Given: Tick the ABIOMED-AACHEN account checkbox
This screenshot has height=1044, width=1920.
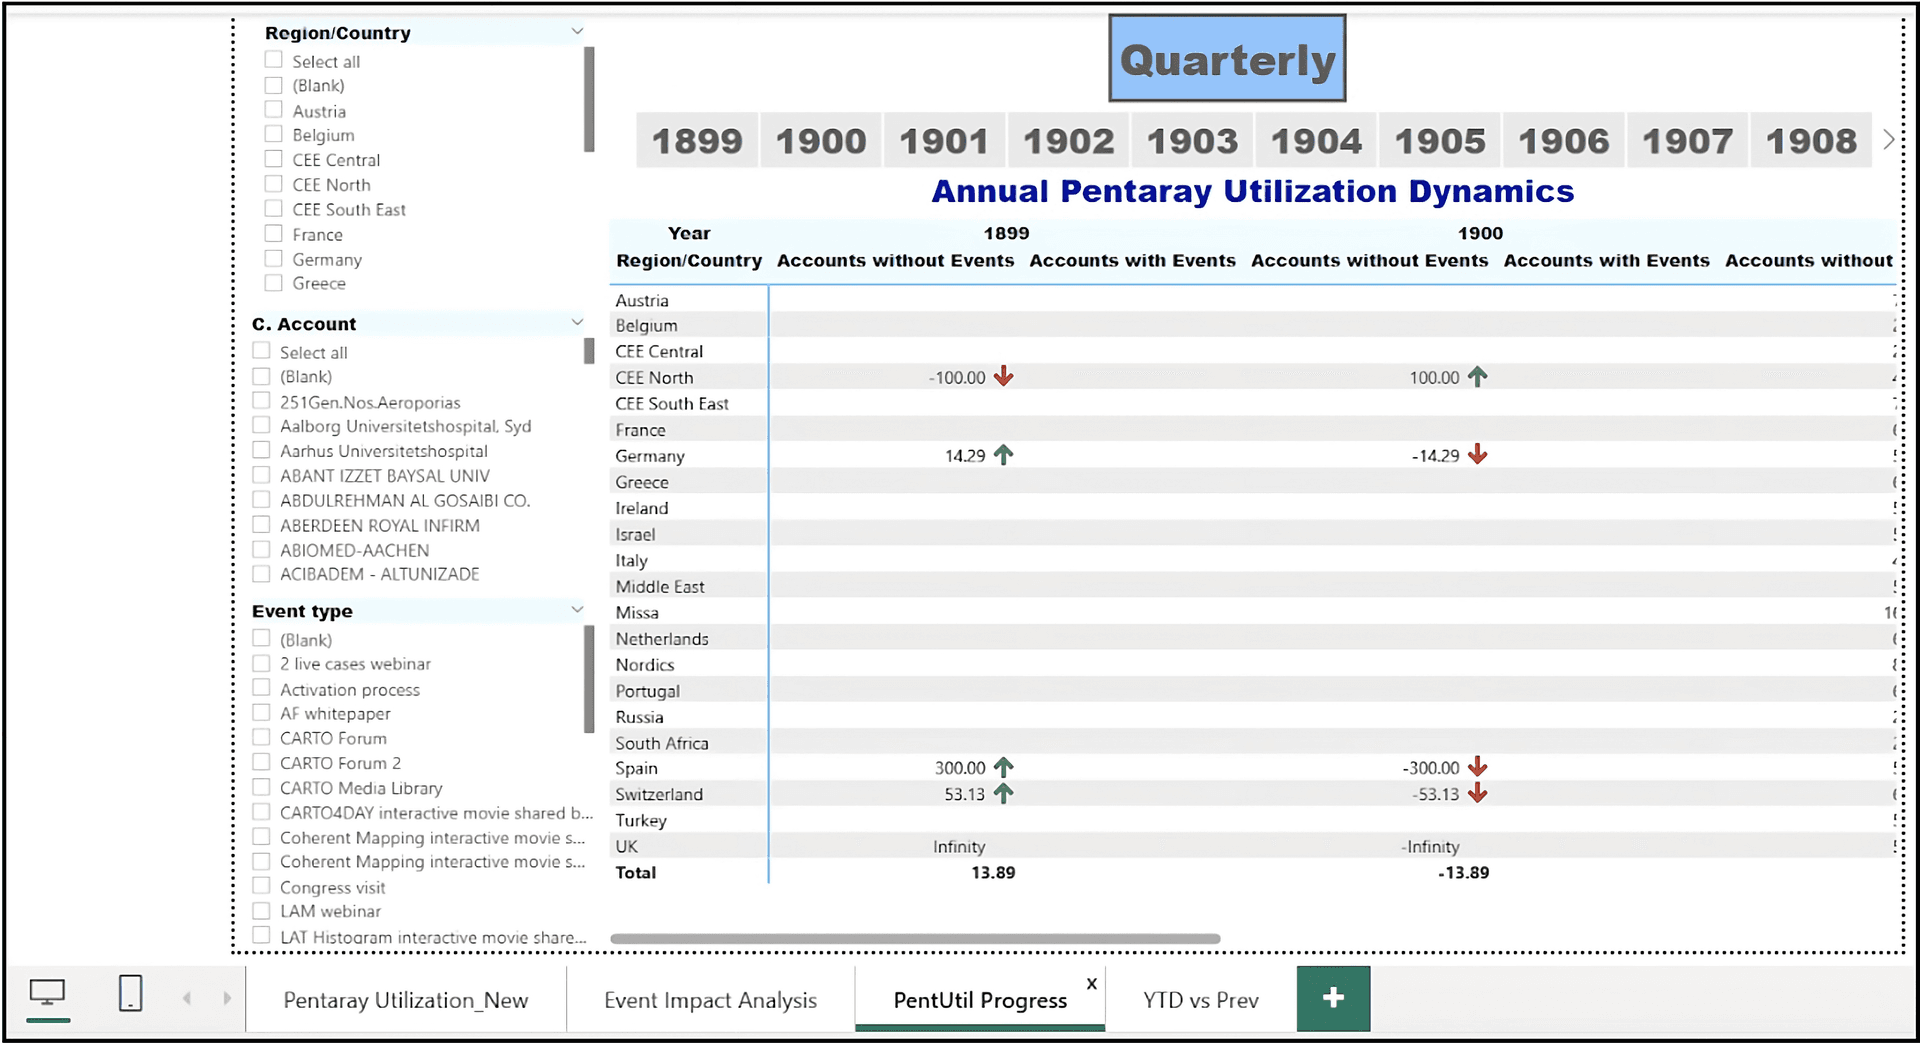Looking at the screenshot, I should pos(261,550).
